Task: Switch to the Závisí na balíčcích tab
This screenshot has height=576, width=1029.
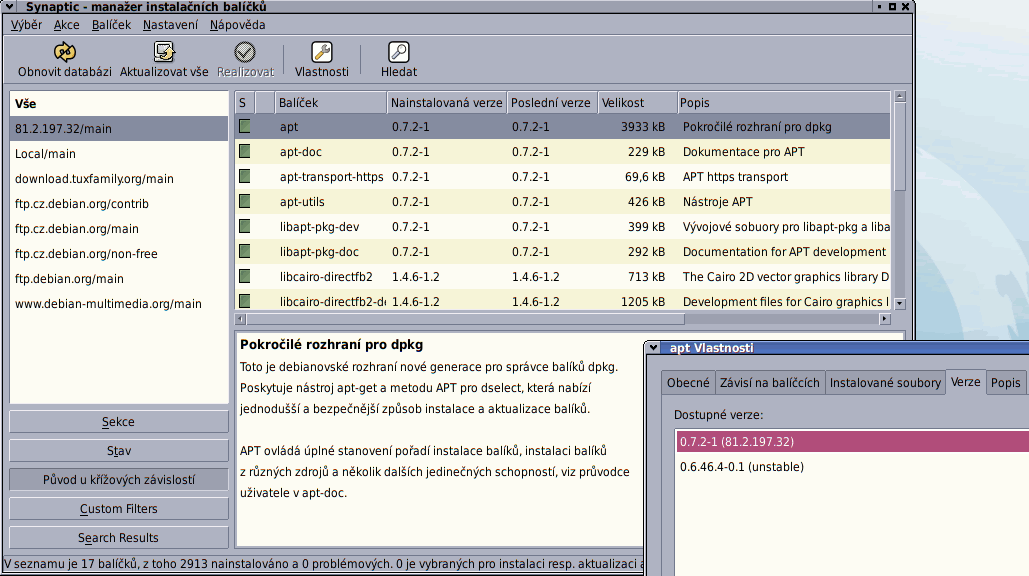Action: point(769,383)
